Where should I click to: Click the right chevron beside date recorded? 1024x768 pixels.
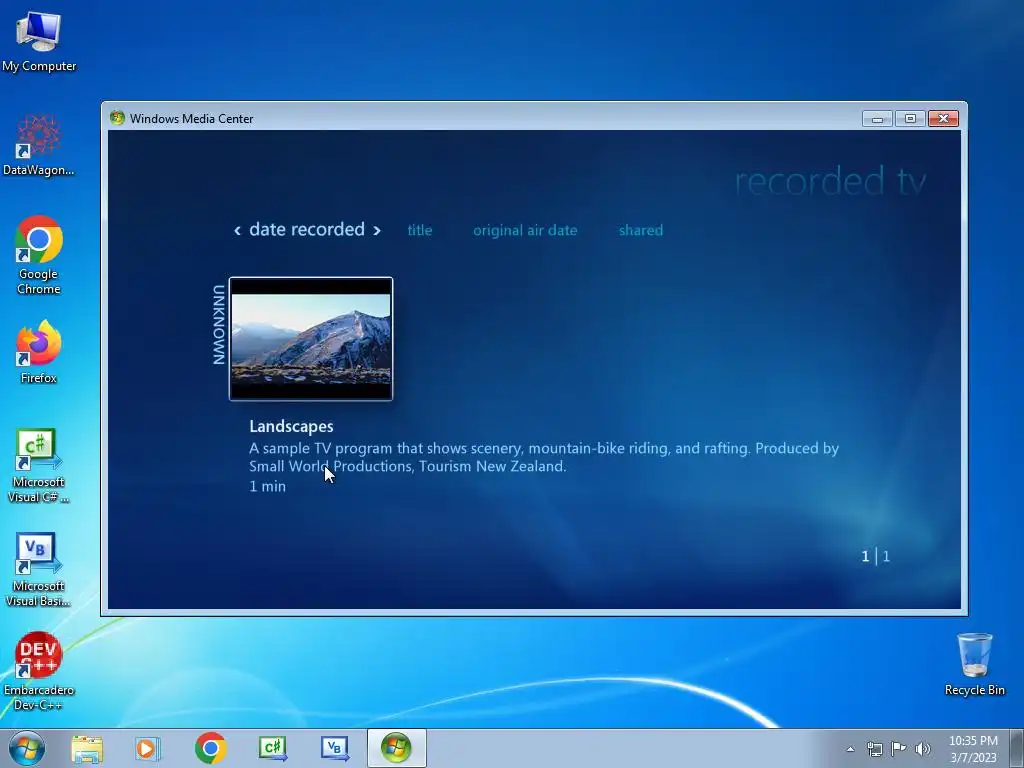tap(377, 230)
